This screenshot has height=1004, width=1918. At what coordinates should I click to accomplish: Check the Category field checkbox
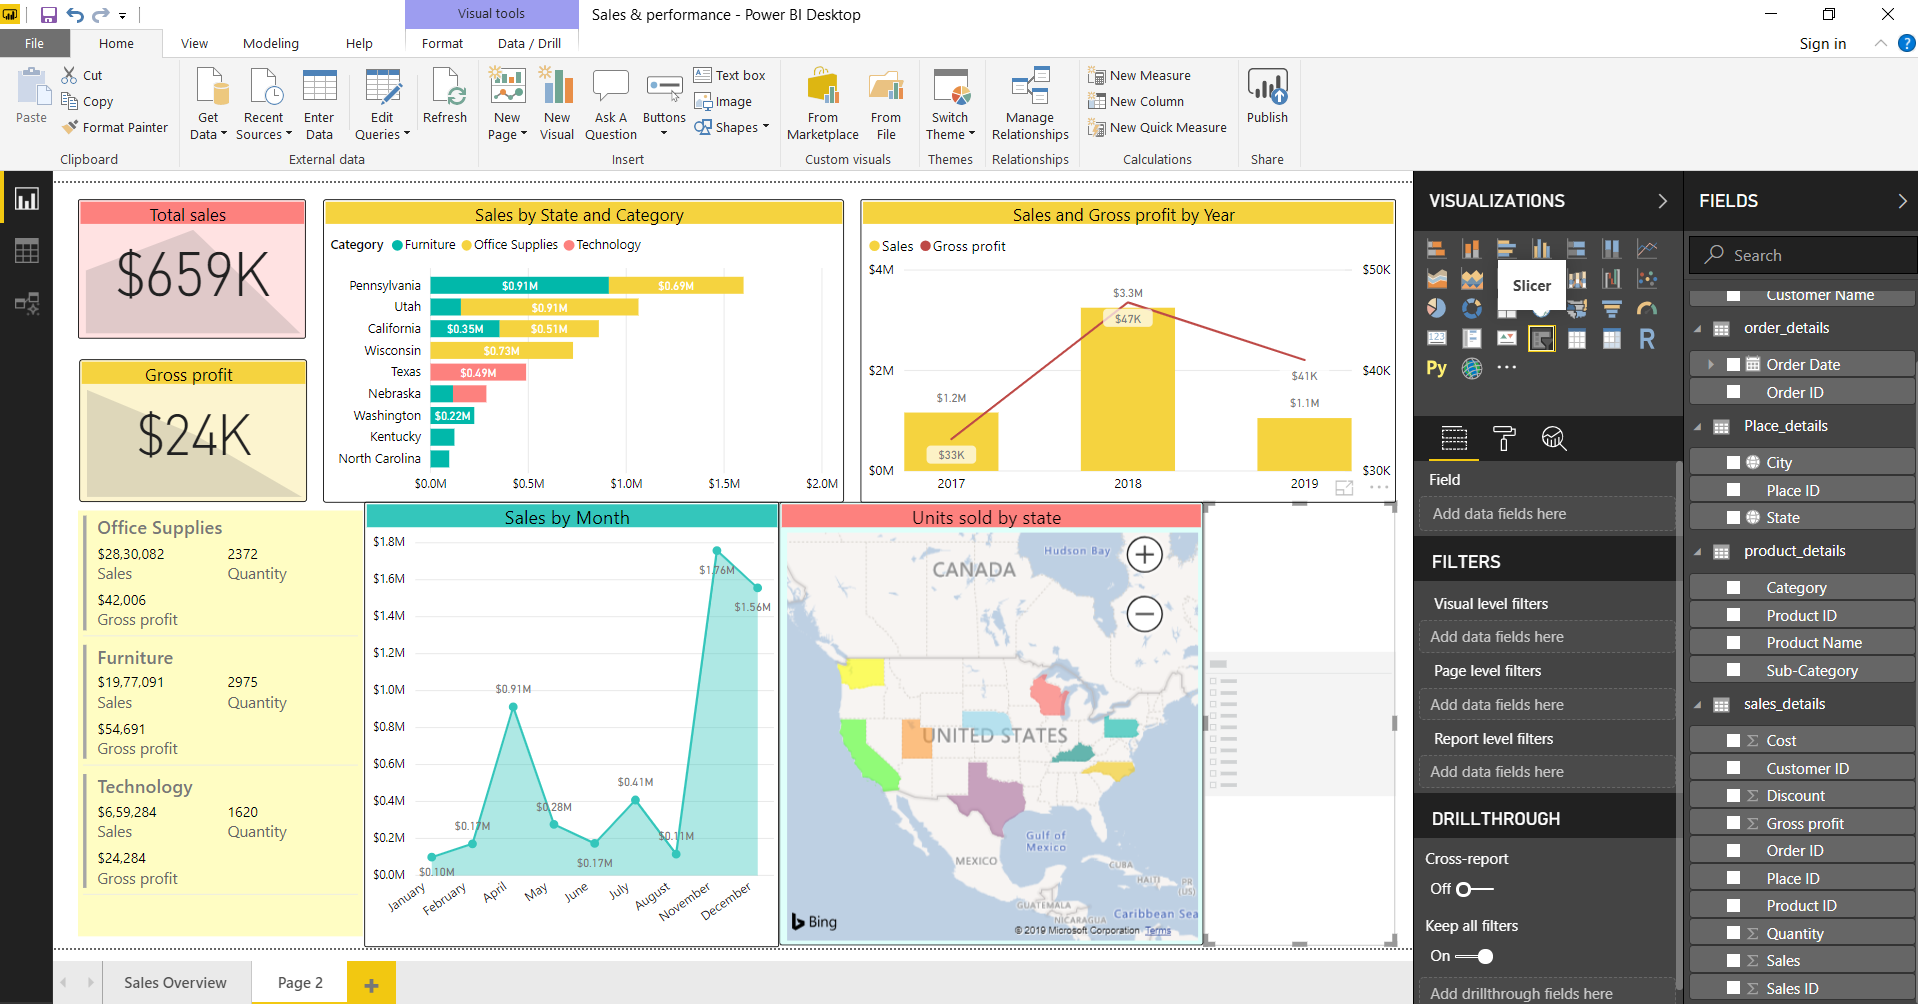(1734, 587)
